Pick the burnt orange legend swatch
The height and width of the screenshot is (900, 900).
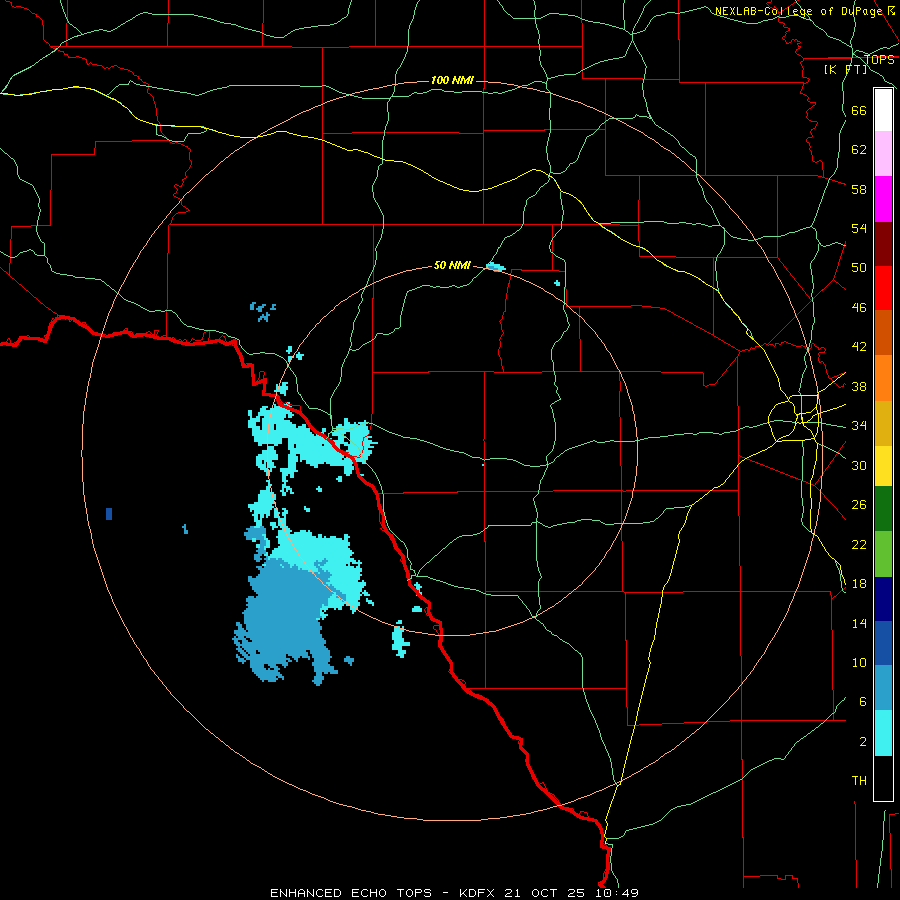(x=883, y=333)
